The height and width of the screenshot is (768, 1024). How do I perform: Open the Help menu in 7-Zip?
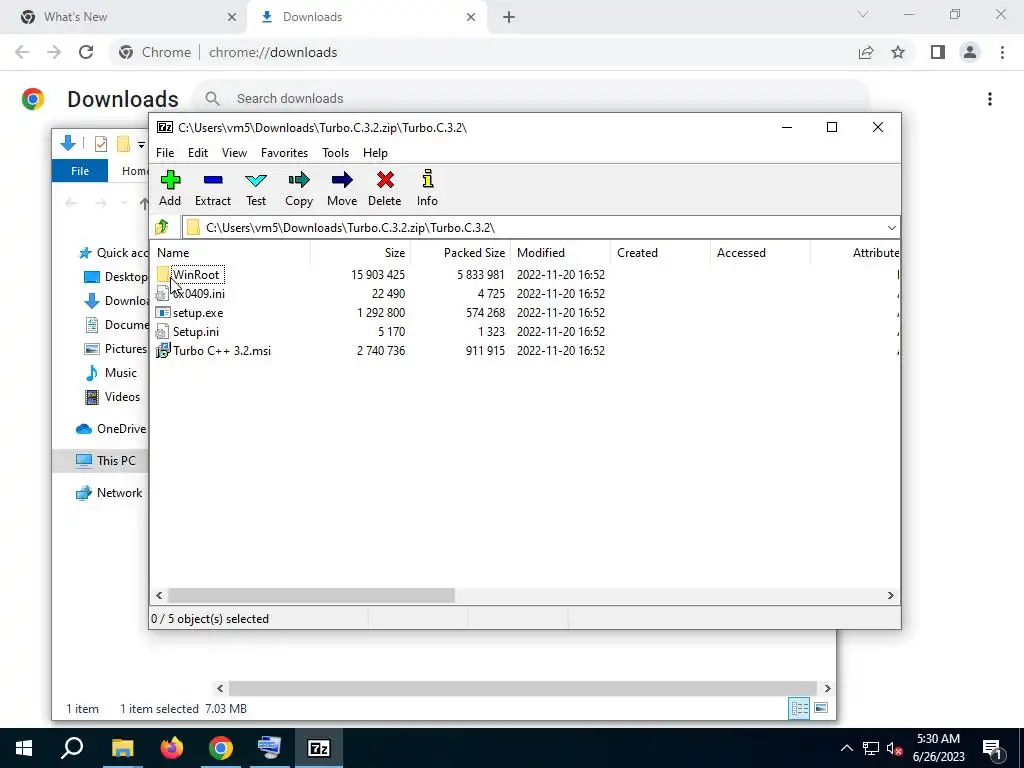375,153
